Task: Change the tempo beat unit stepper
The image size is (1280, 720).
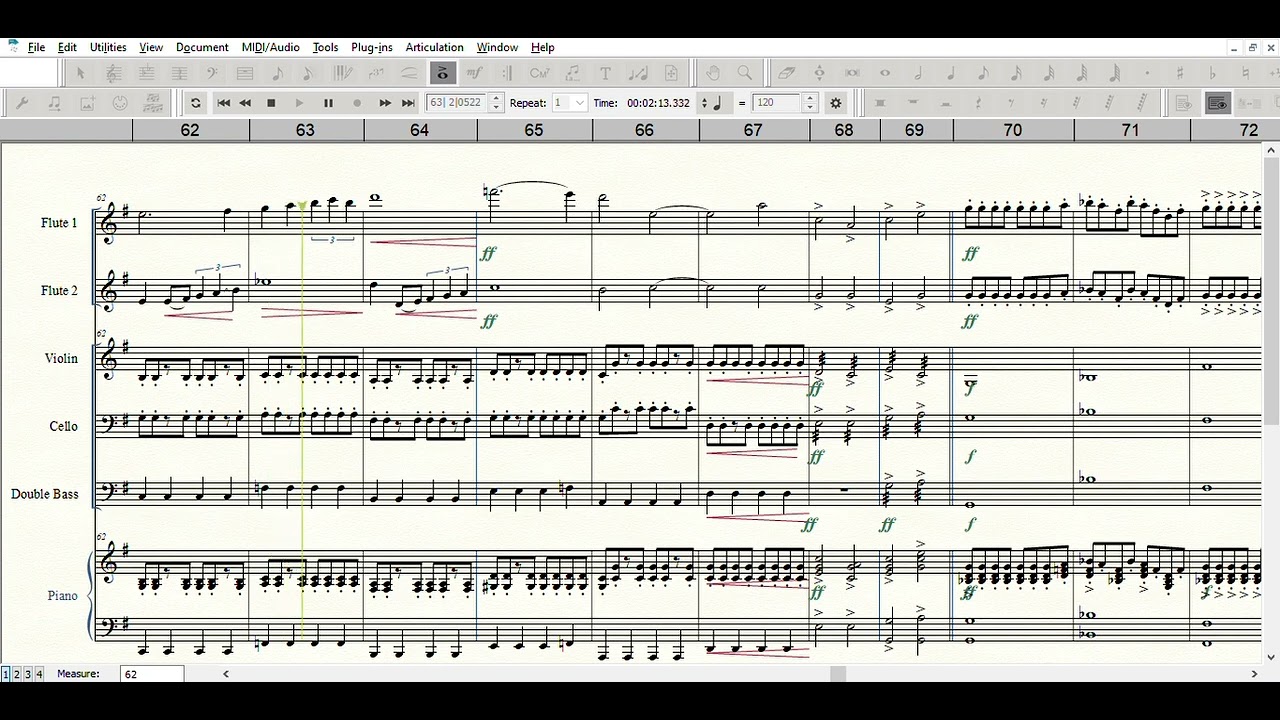Action: (x=704, y=103)
